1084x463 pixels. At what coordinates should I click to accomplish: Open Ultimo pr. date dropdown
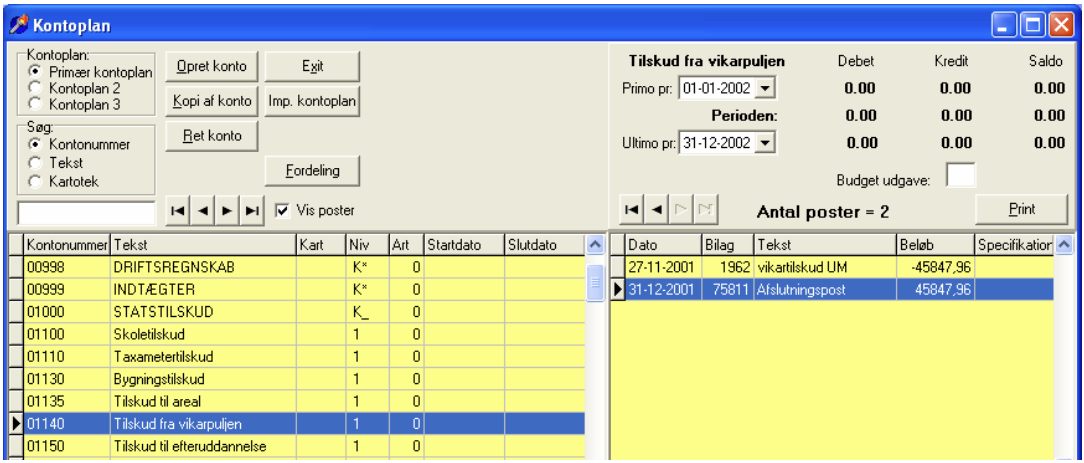tap(765, 143)
